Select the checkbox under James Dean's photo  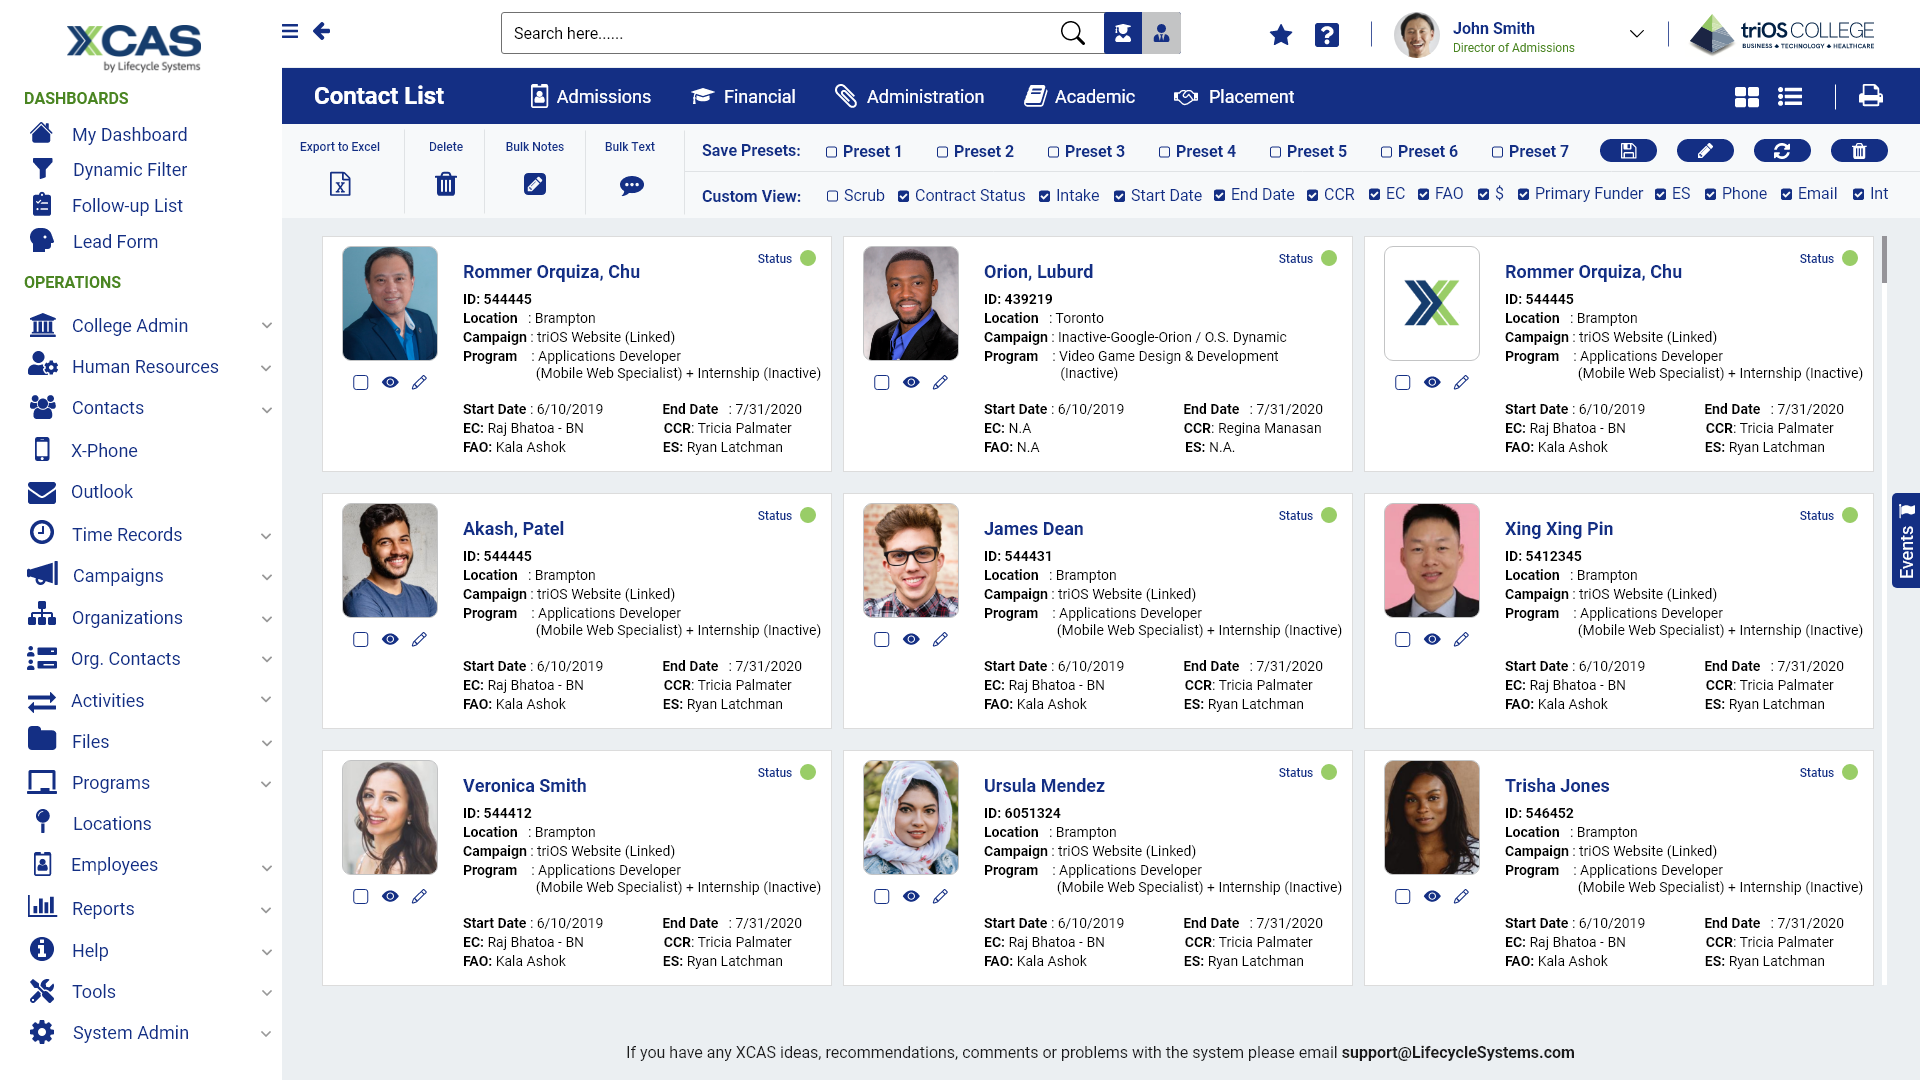pyautogui.click(x=881, y=640)
